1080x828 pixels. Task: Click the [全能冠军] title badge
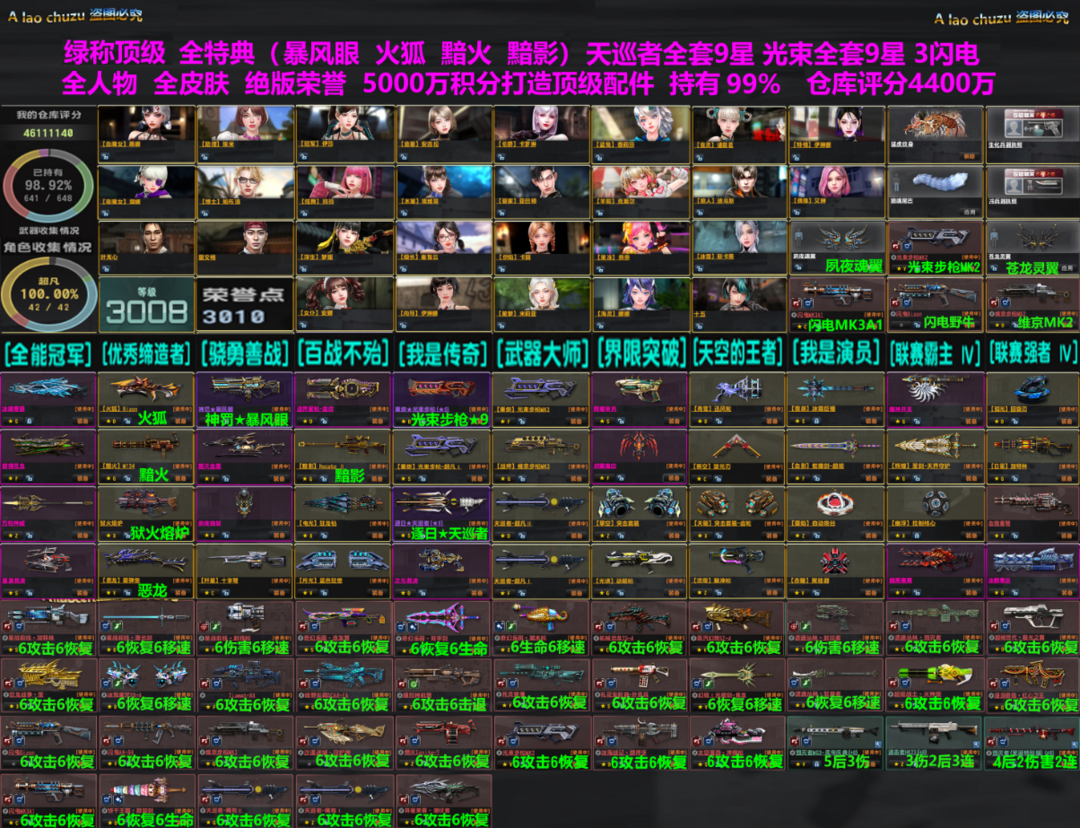tap(48, 353)
